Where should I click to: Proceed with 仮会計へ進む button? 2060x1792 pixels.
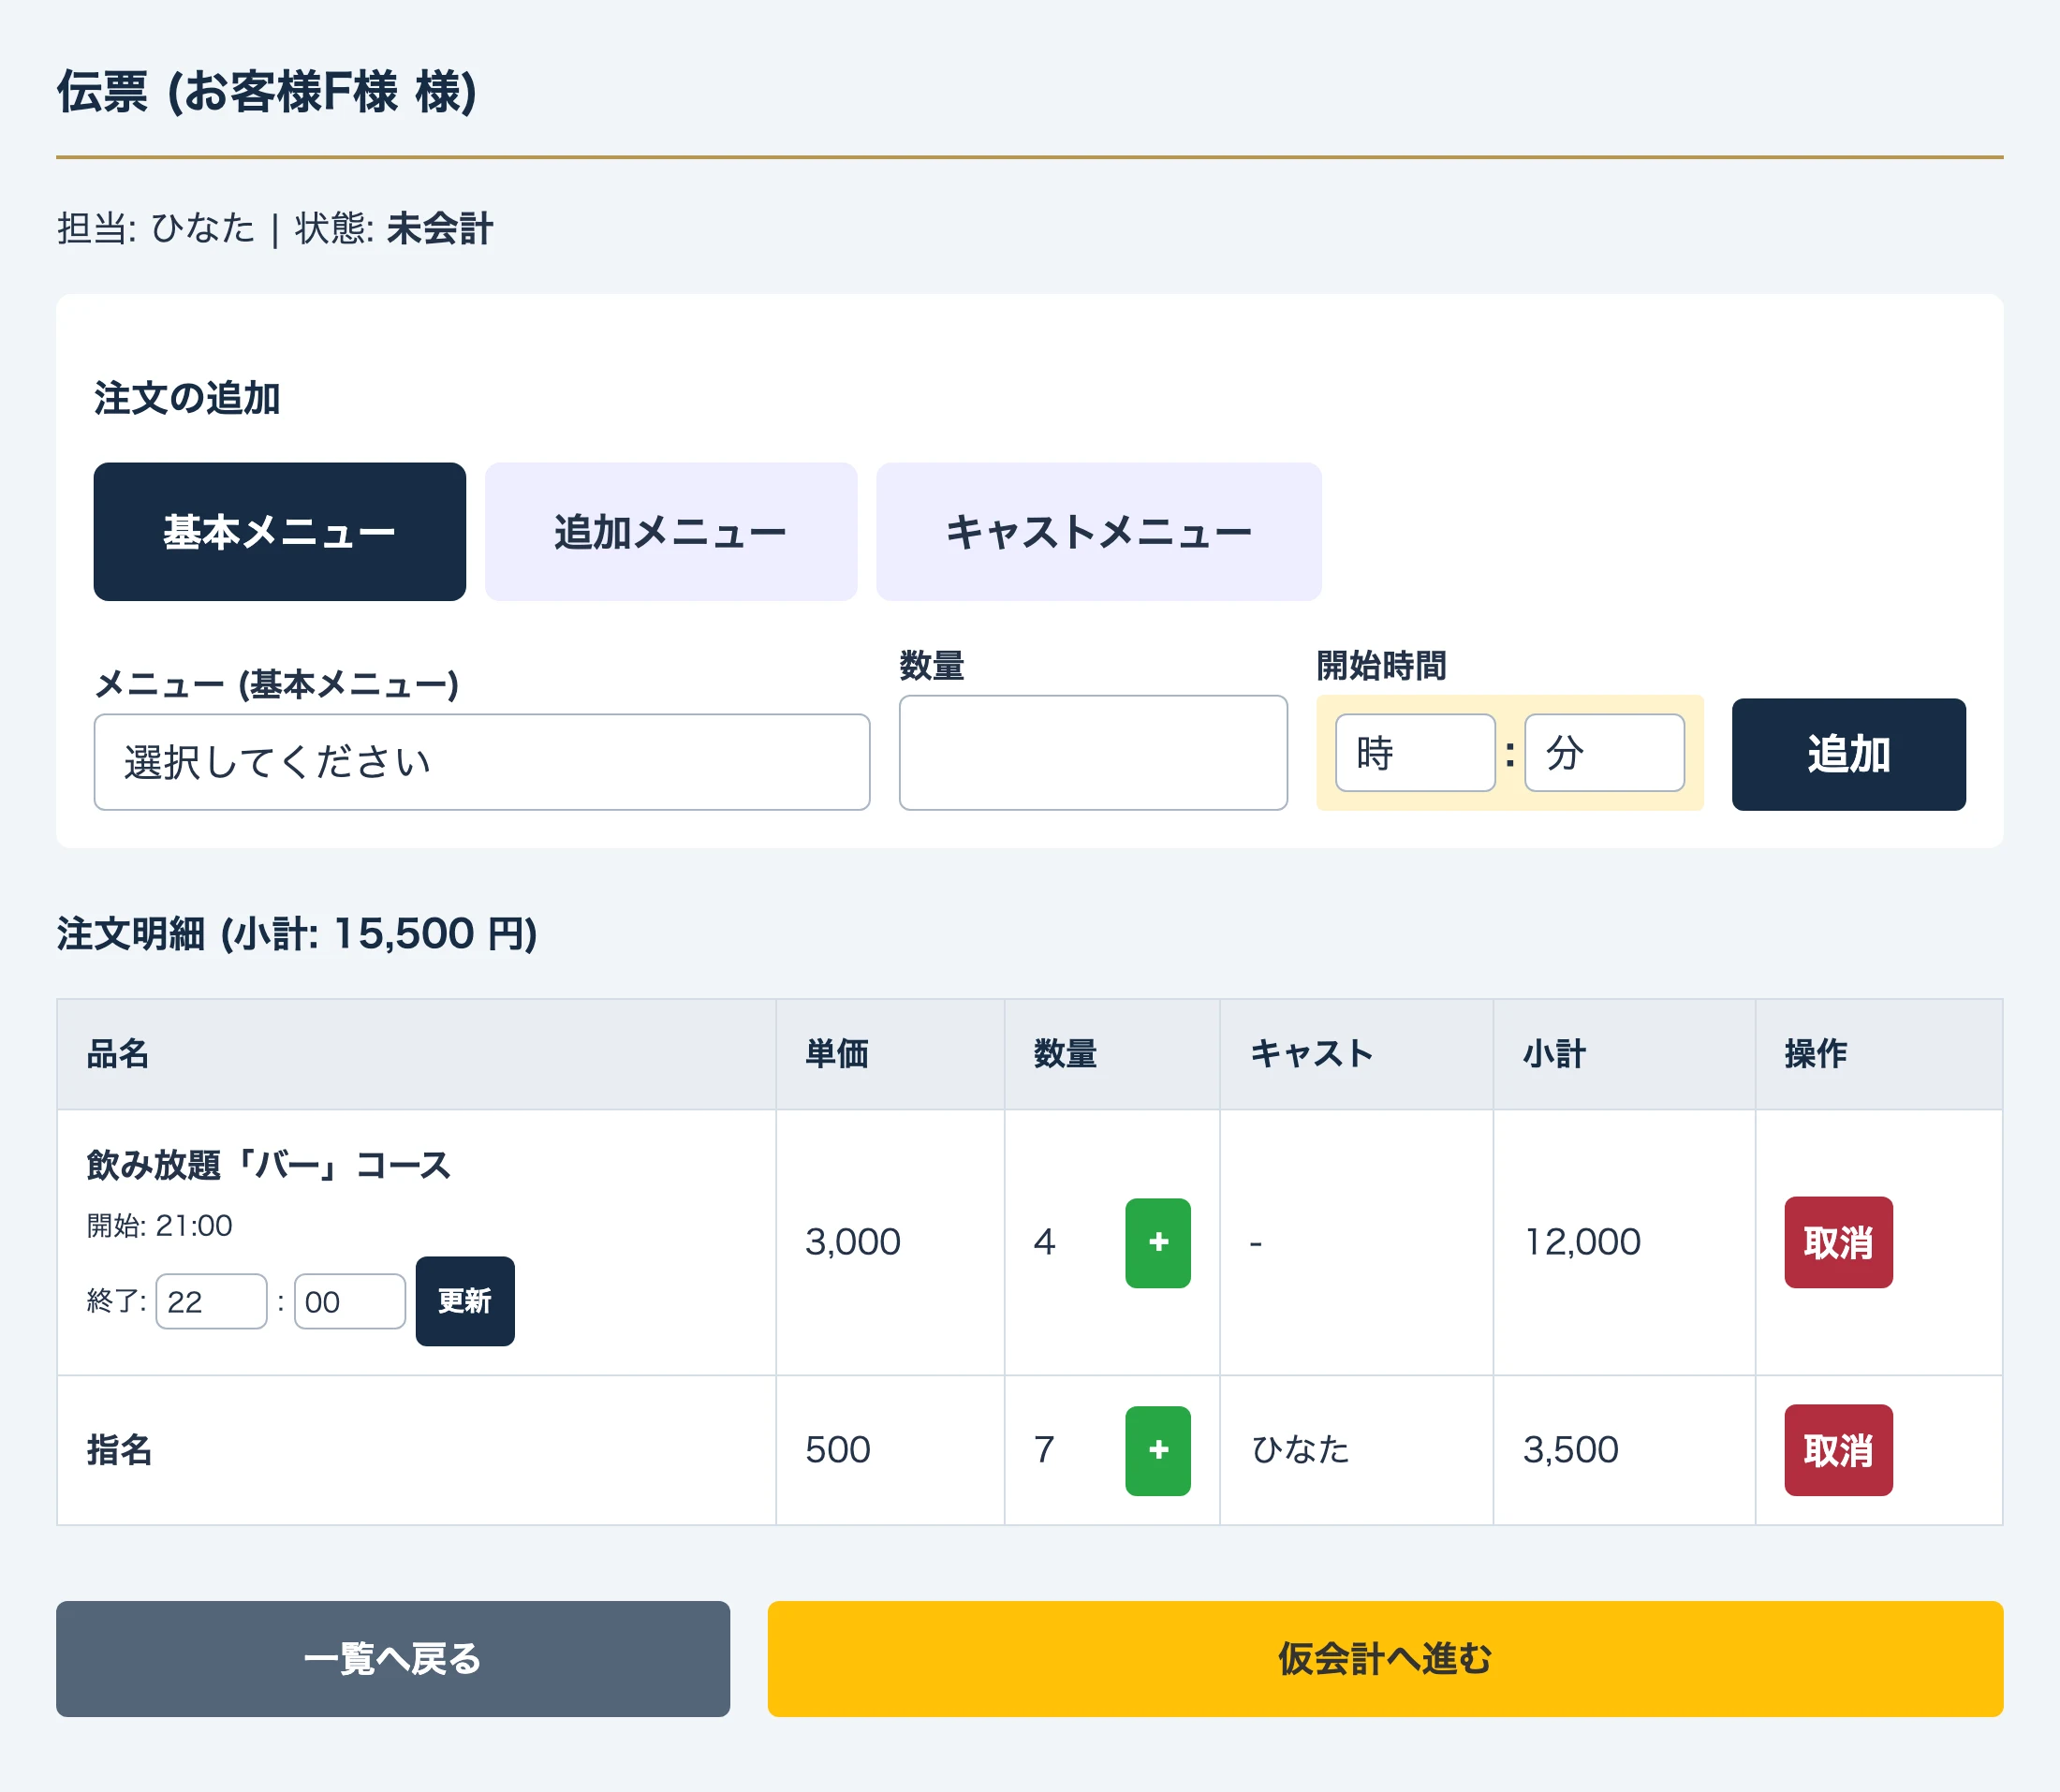(1385, 1659)
